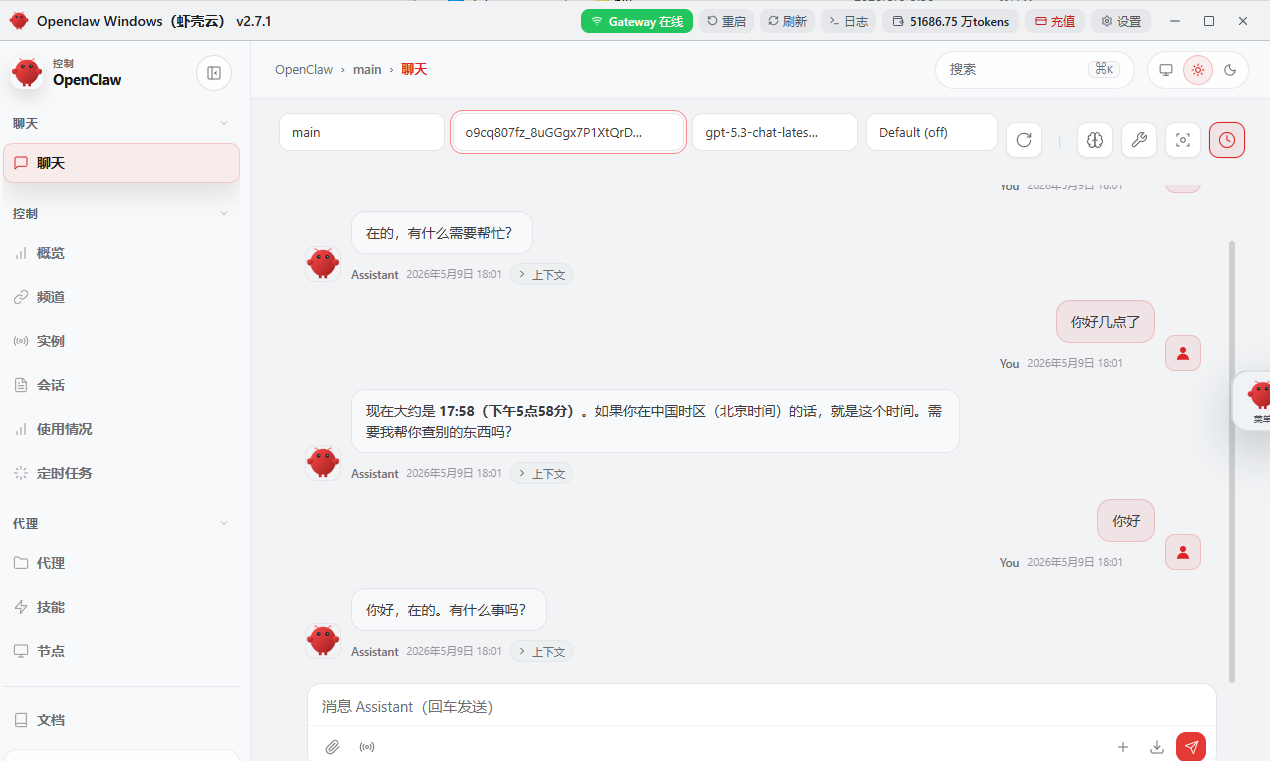1270x761 pixels.
Task: Expand 上下文 under the 17:58 reply
Action: [x=541, y=473]
